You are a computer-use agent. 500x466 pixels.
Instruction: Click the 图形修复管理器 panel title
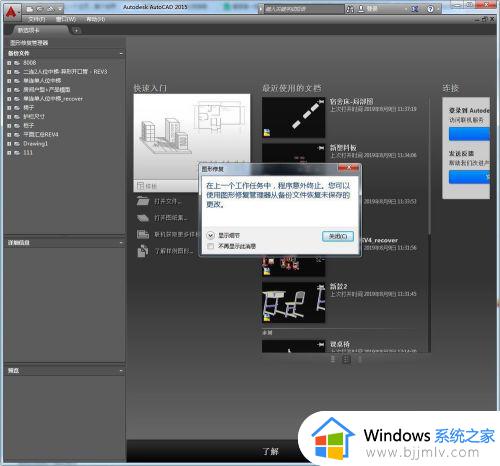pos(29,43)
